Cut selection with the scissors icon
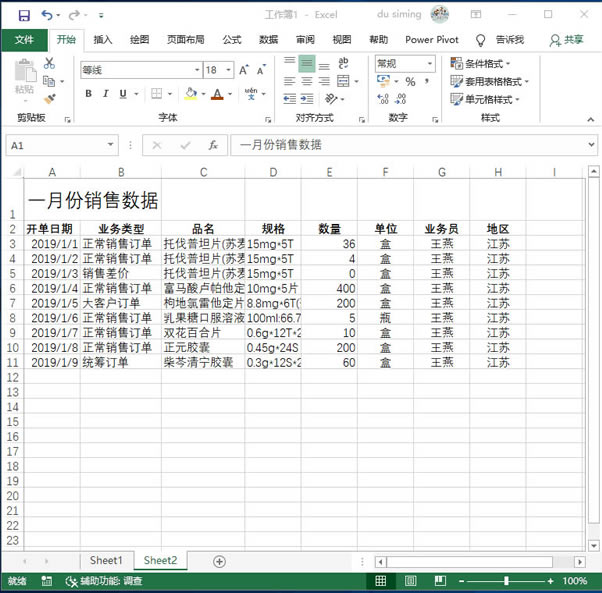 pyautogui.click(x=49, y=63)
